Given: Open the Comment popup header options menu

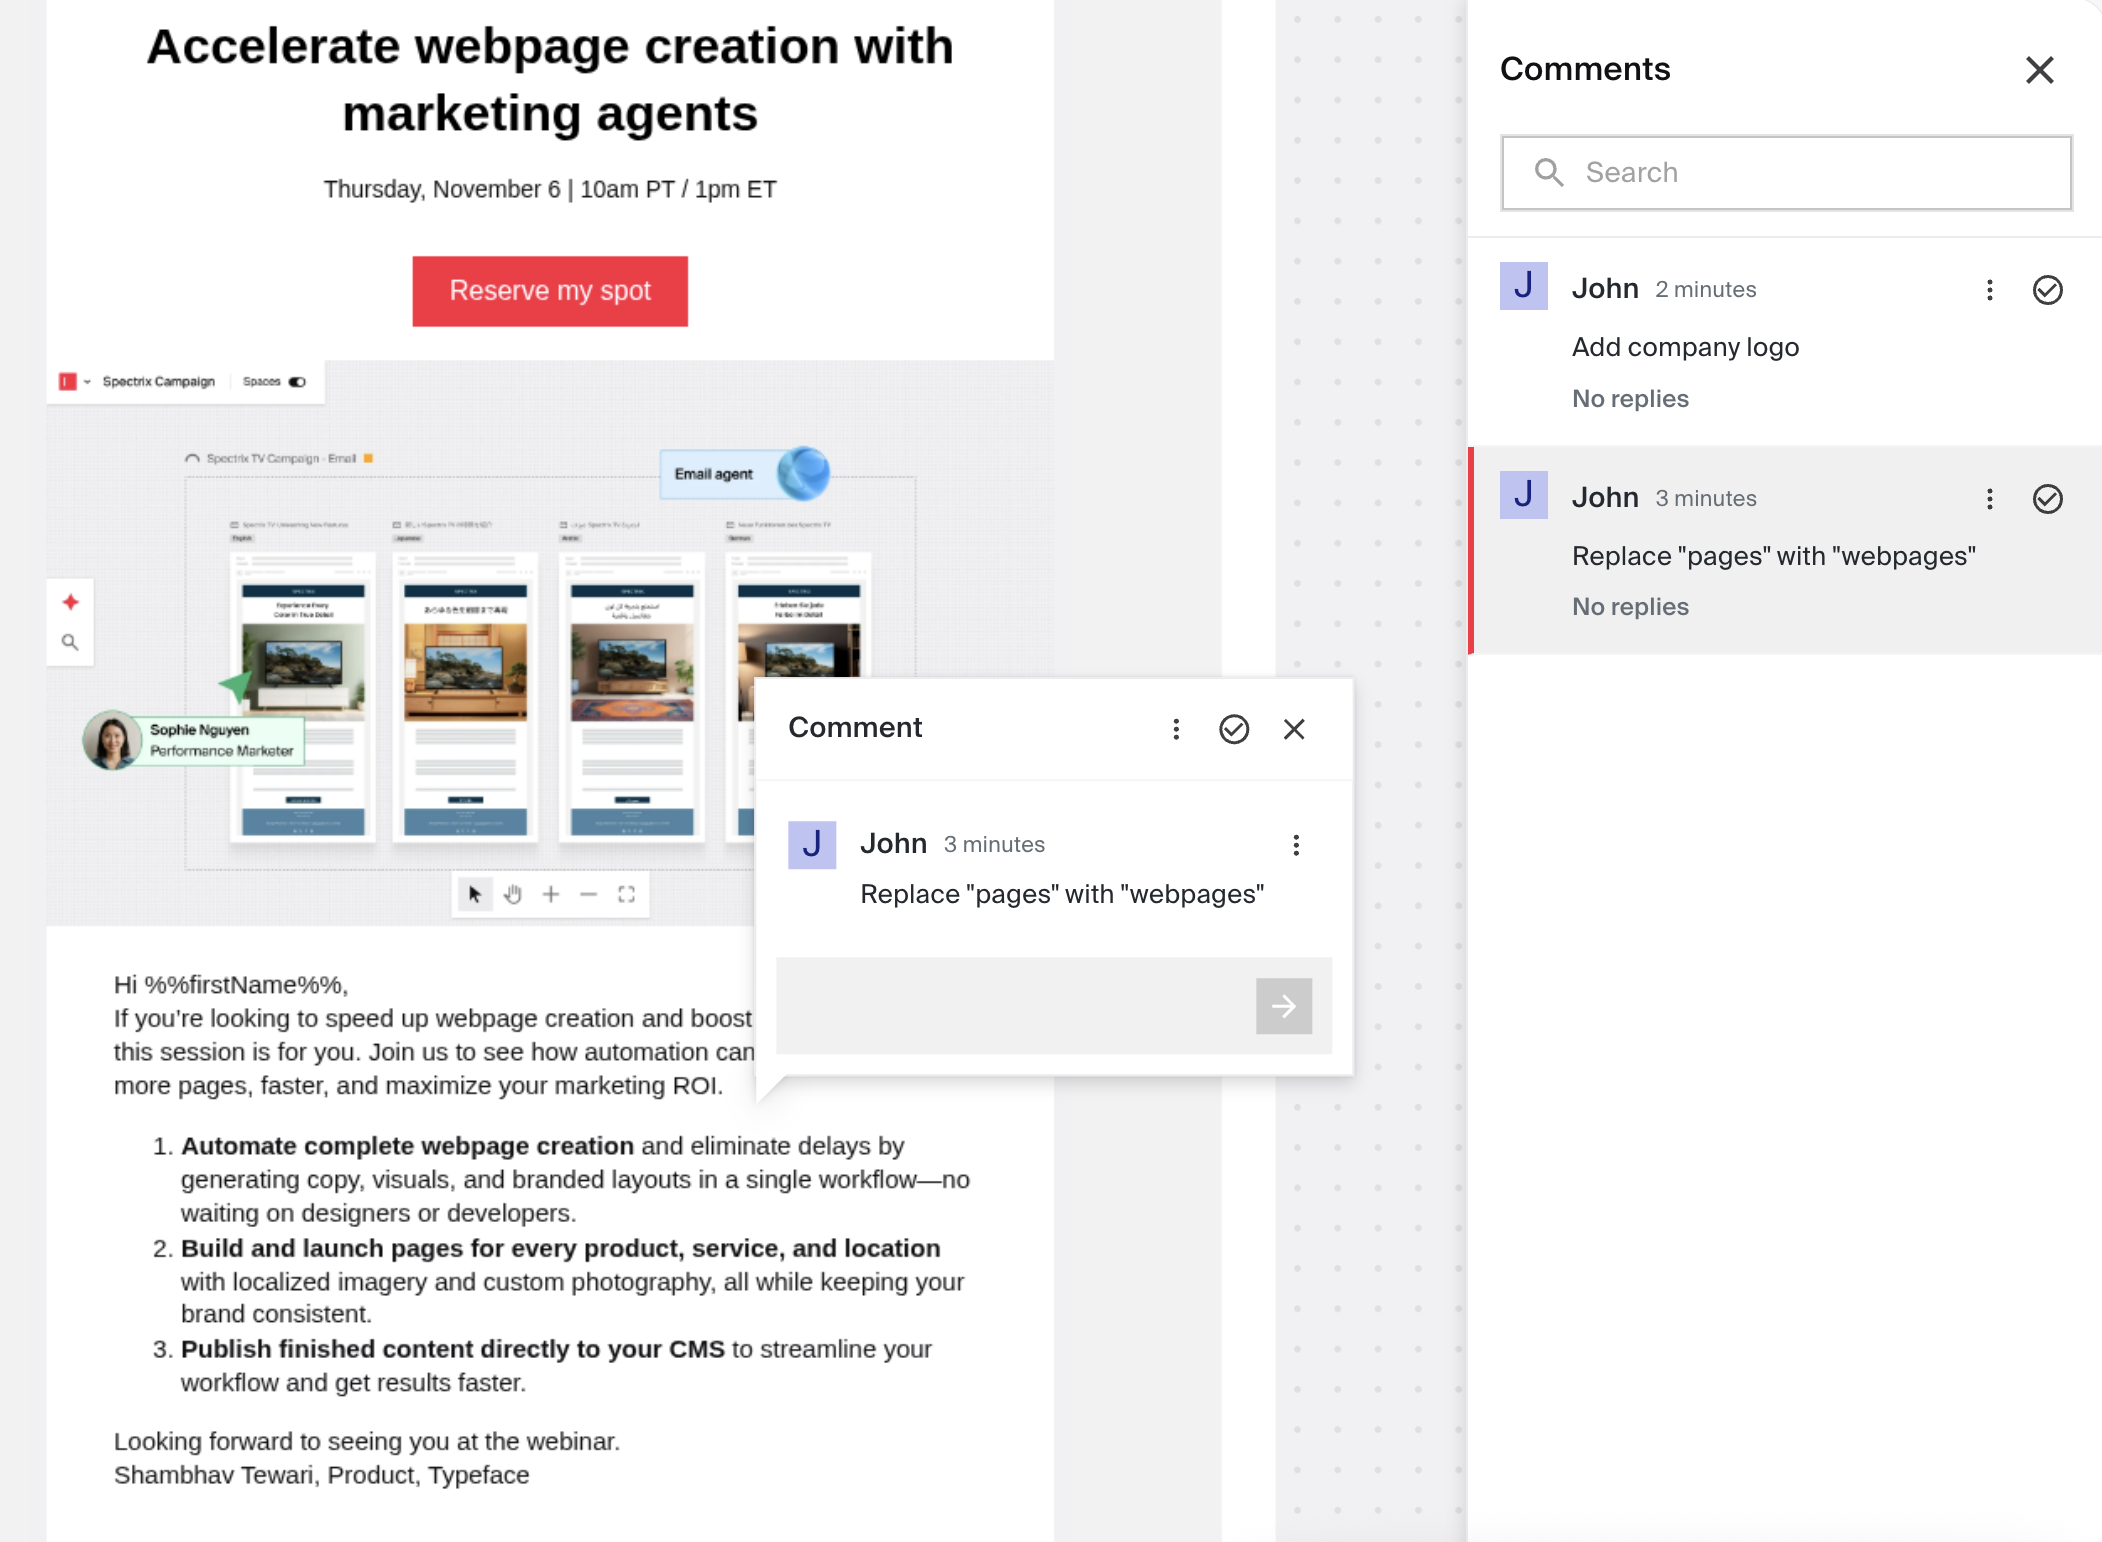Looking at the screenshot, I should click(1176, 729).
